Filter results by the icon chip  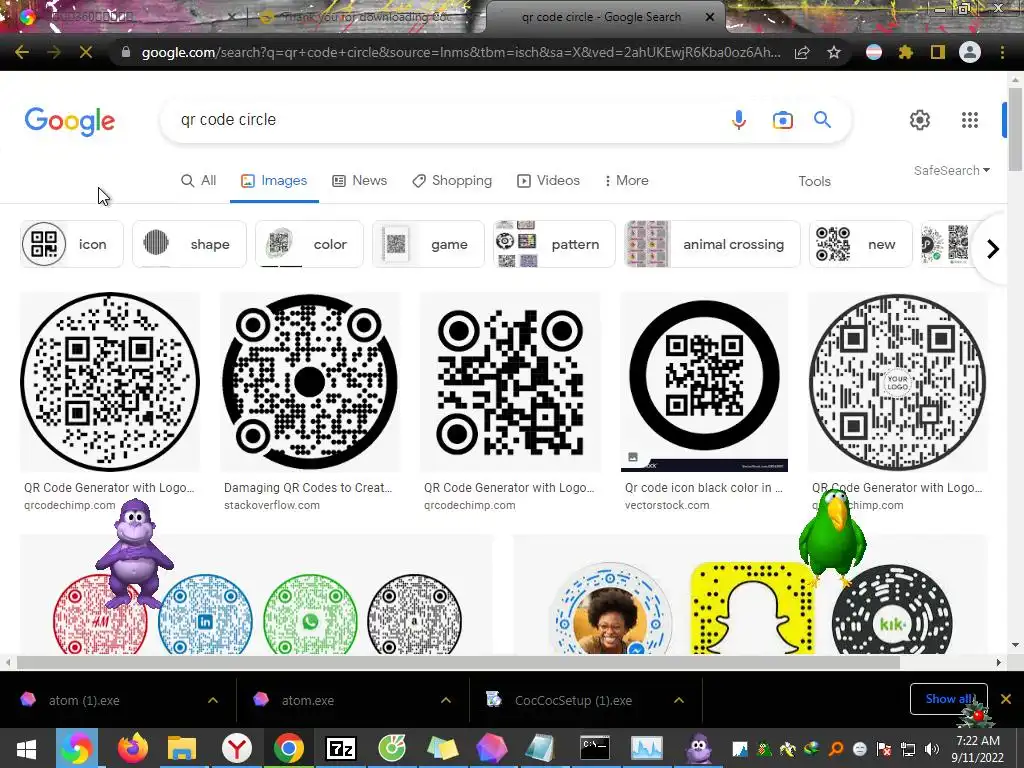click(72, 244)
